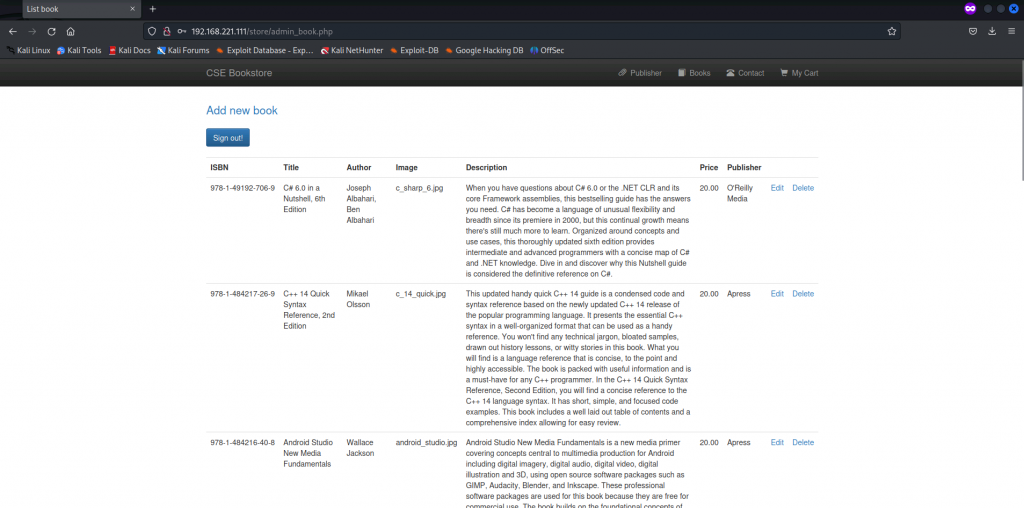1024x508 pixels.
Task: Open the Pocket icon in toolbar
Action: [973, 31]
